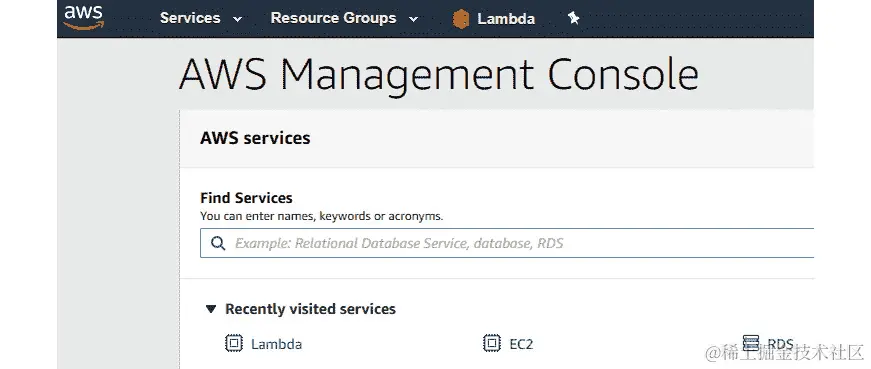The image size is (871, 369).
Task: Click the Lambda hexagon shortcut icon
Action: [460, 19]
